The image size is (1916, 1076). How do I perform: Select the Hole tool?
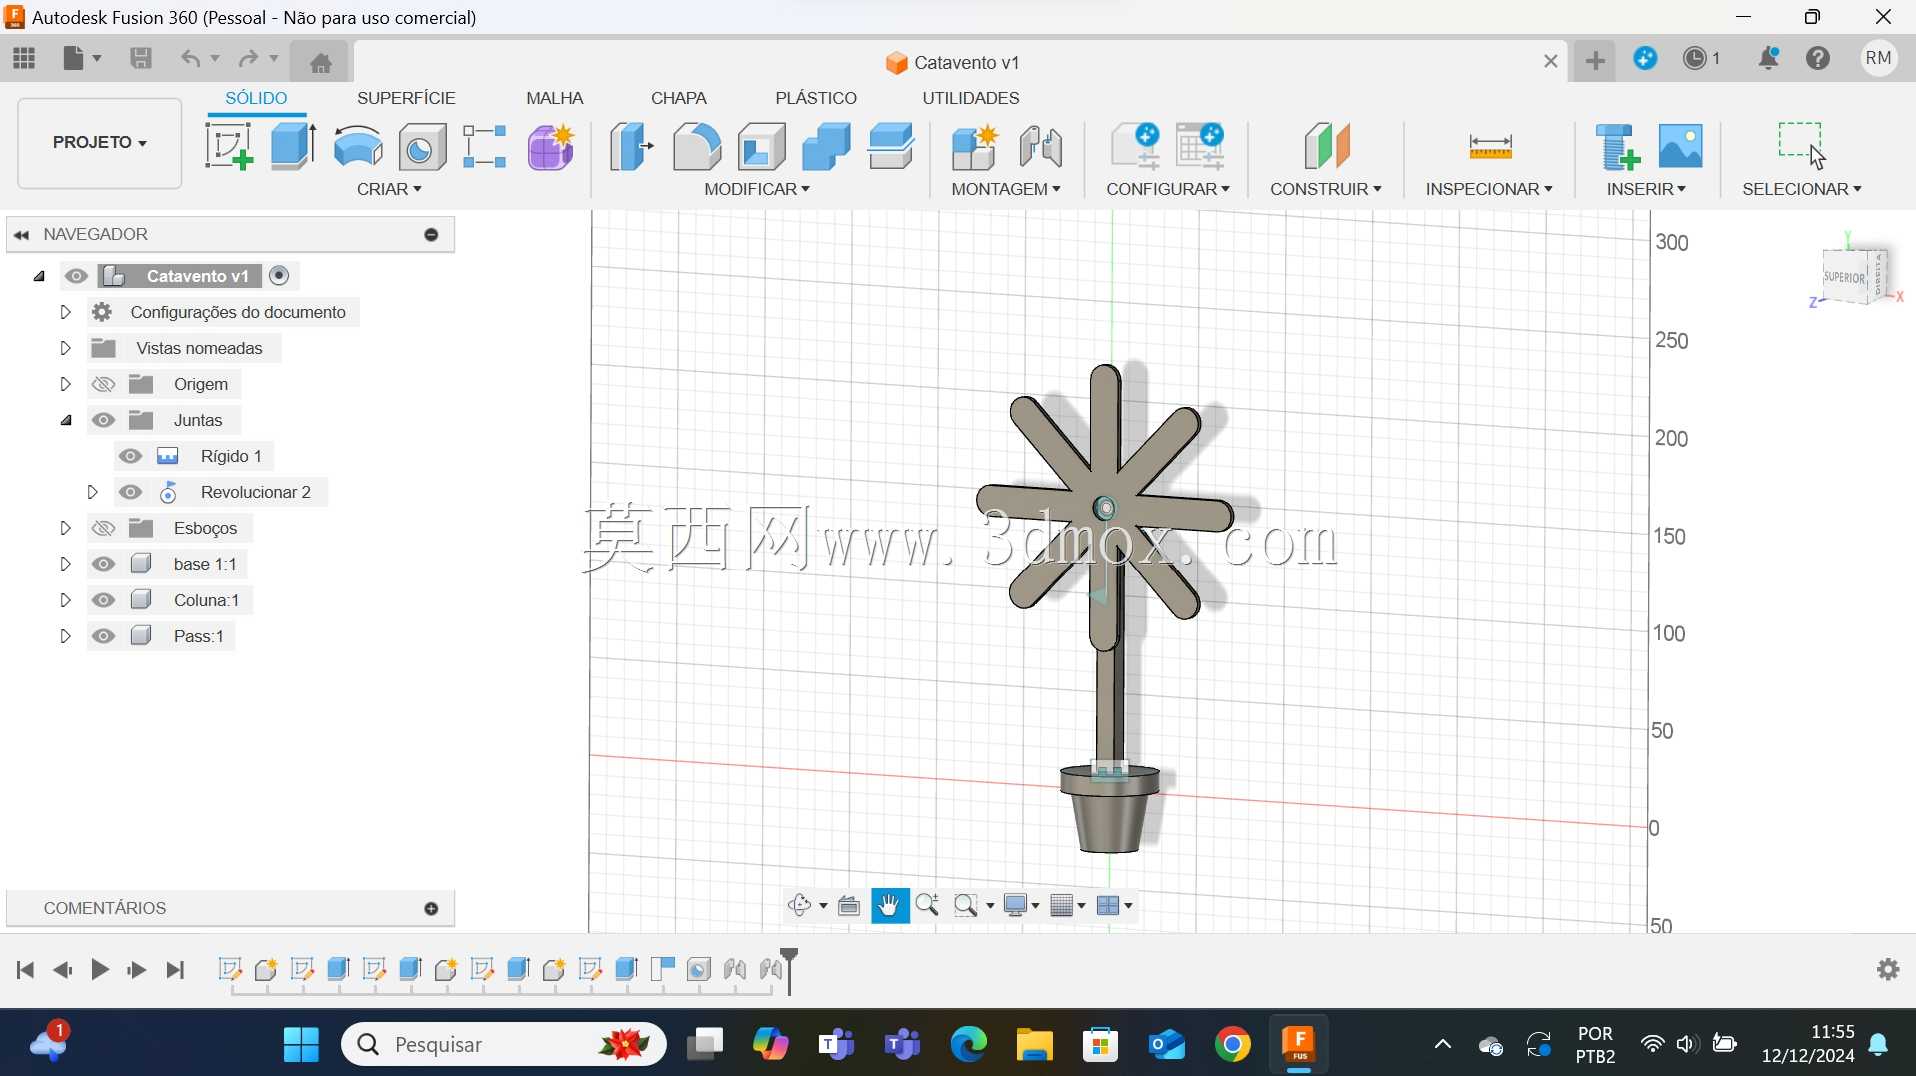(422, 146)
